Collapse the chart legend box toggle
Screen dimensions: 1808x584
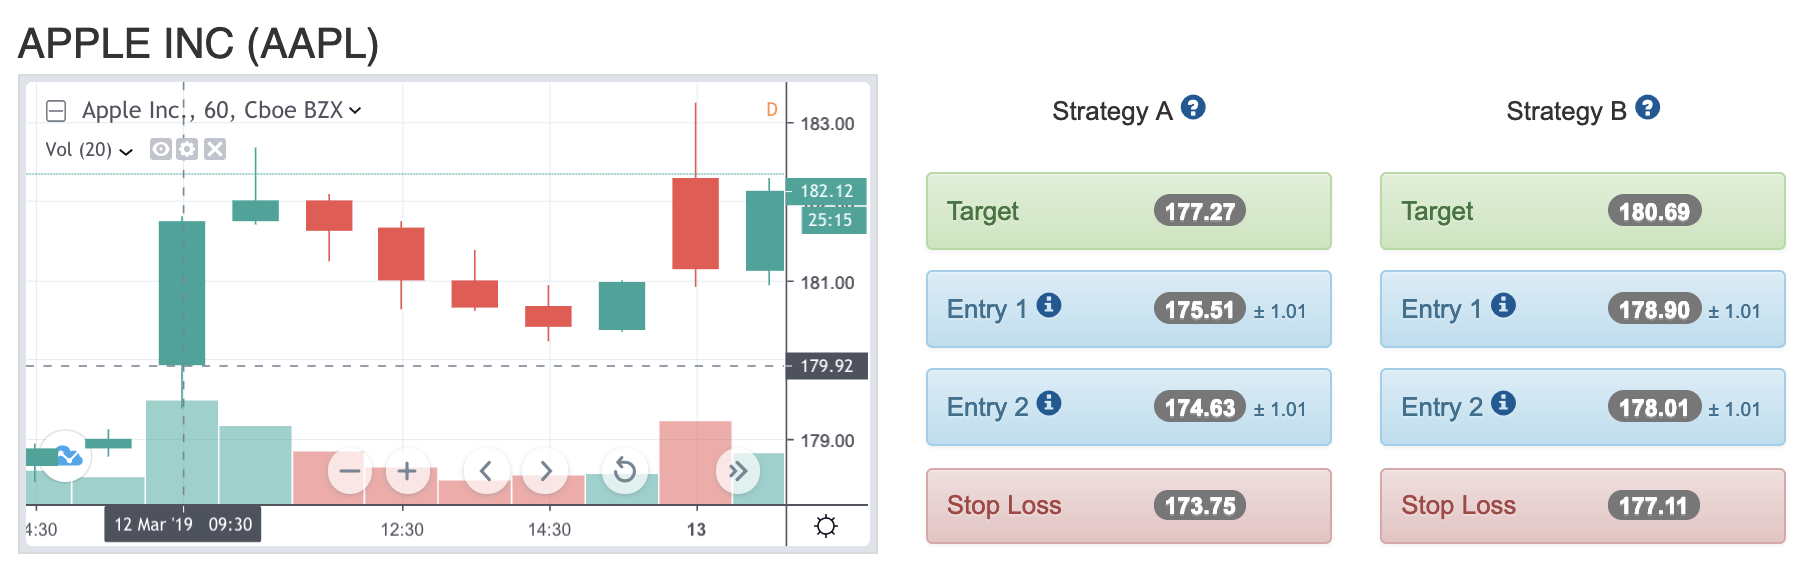(x=56, y=111)
